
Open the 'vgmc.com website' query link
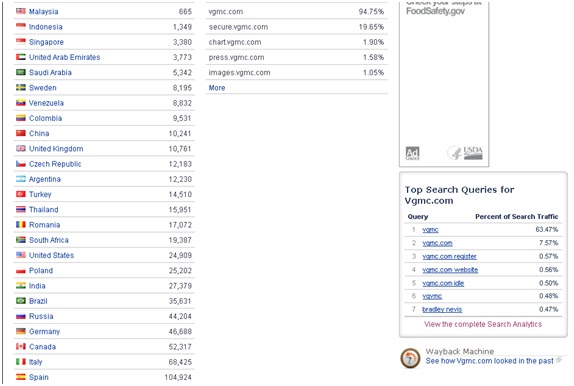[450, 270]
